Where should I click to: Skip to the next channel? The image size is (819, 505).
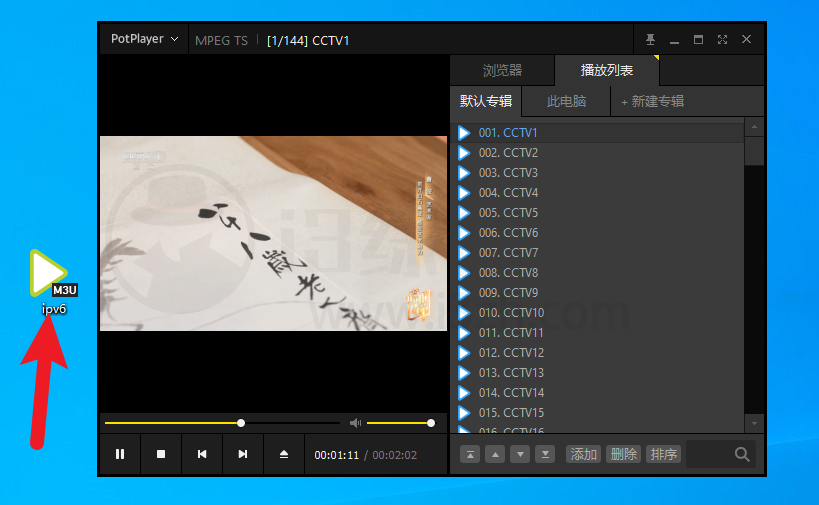click(242, 454)
